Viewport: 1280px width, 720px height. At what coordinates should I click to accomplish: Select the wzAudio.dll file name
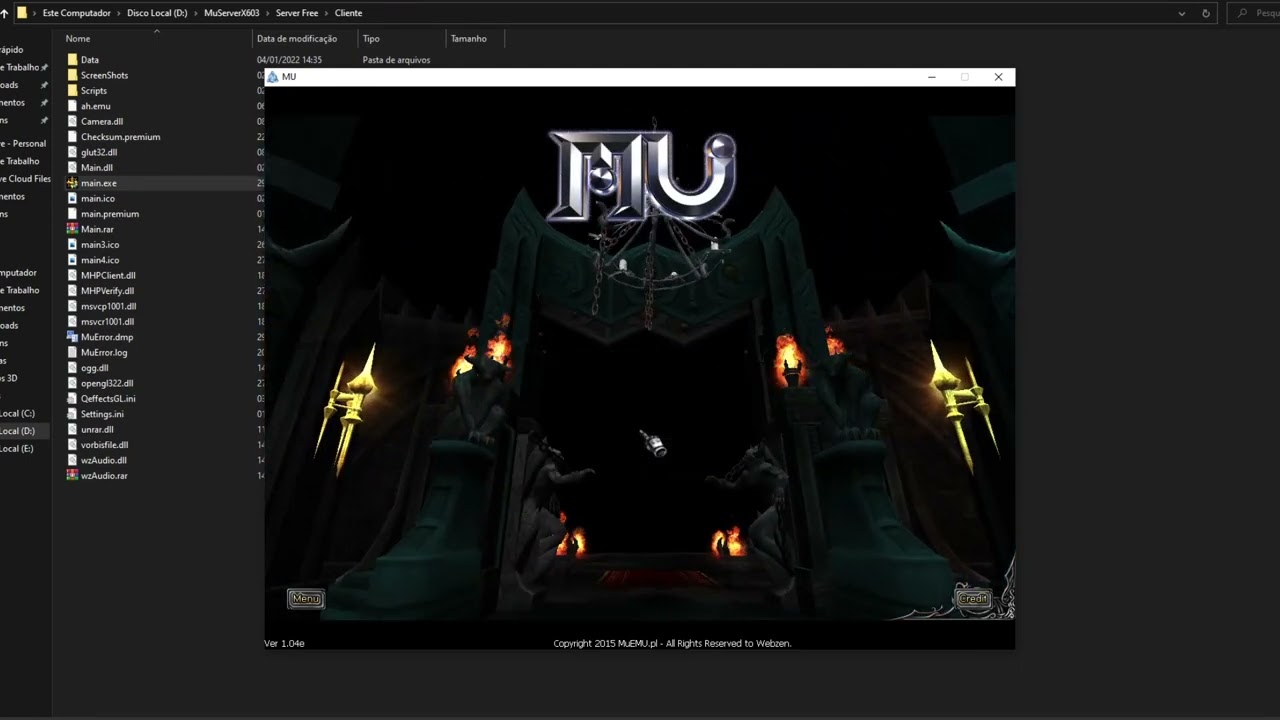[104, 461]
